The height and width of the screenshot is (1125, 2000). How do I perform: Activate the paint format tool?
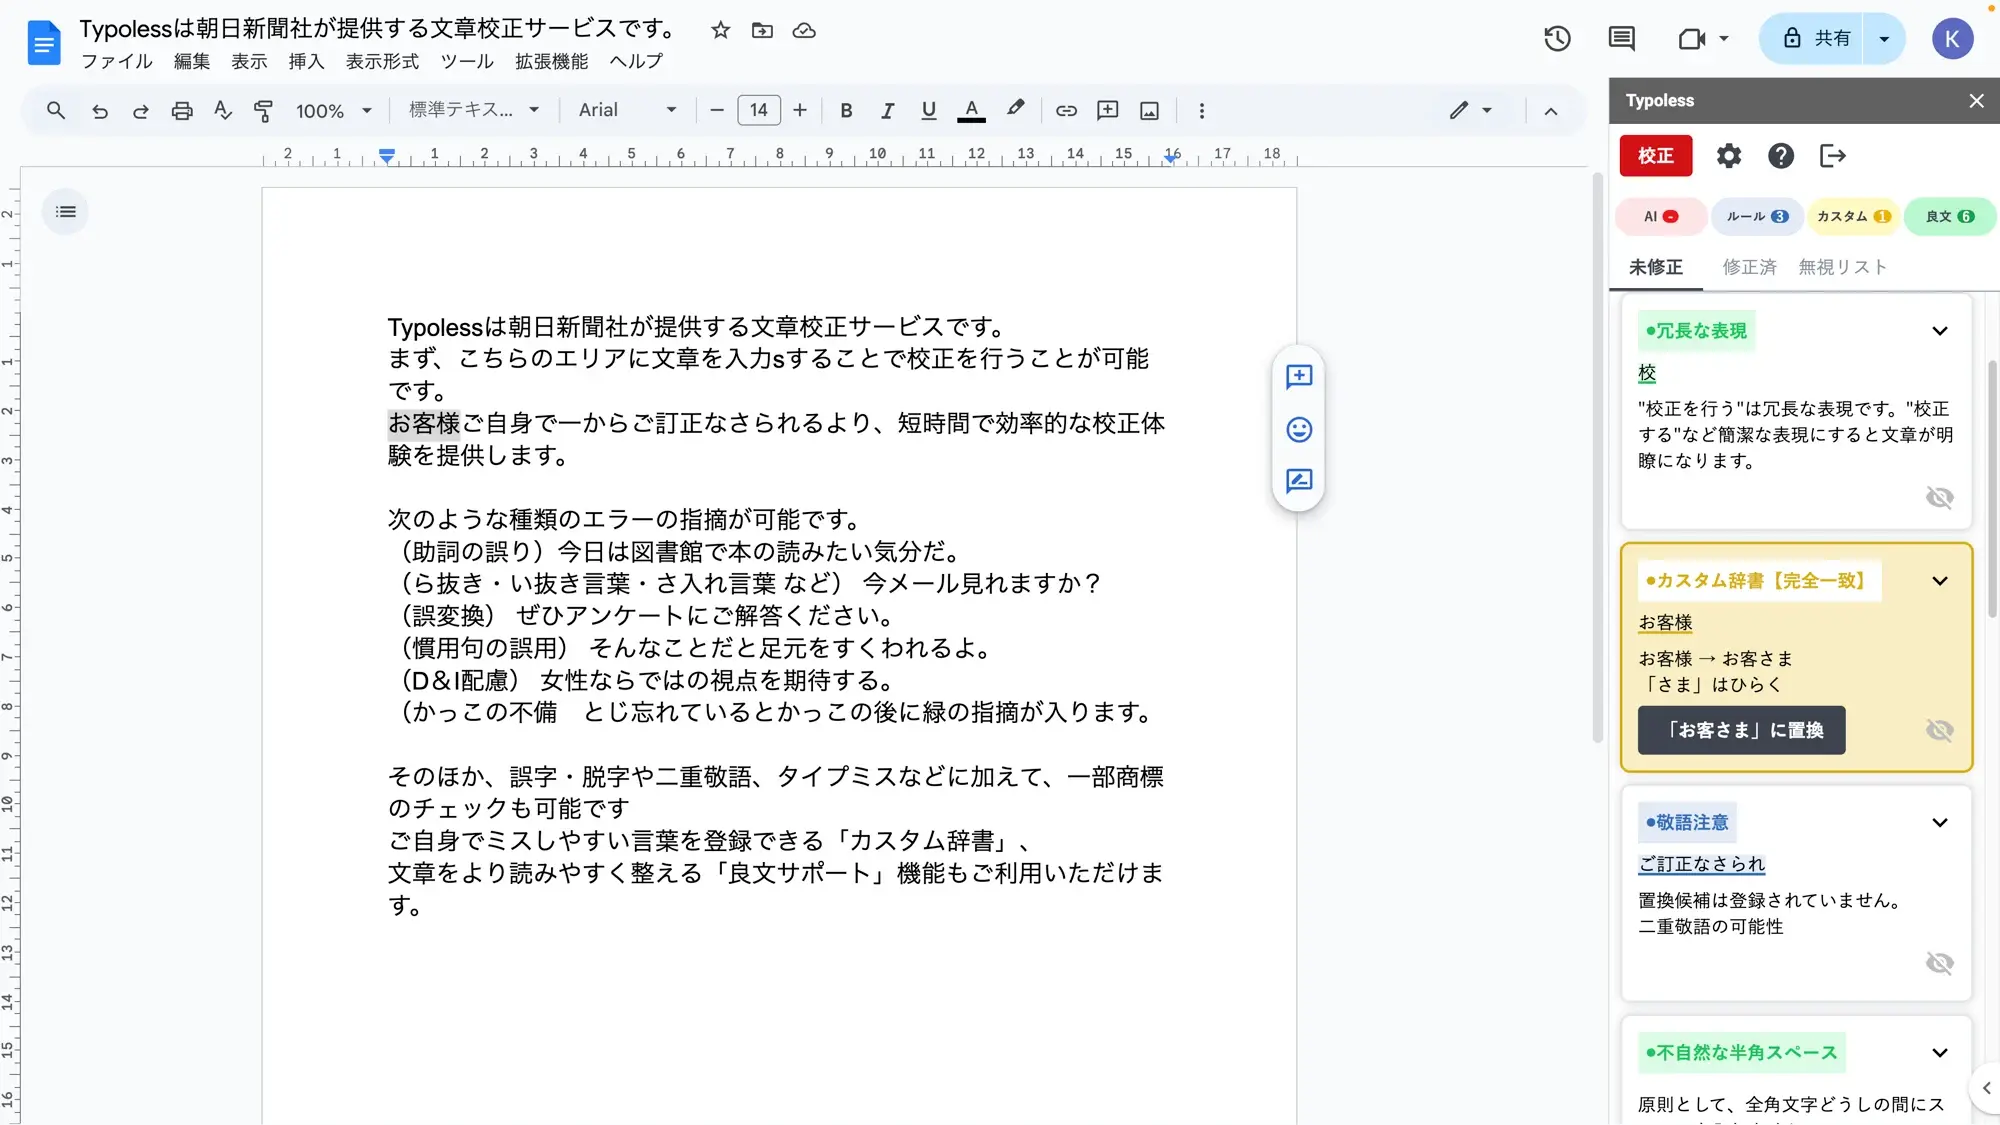point(264,110)
